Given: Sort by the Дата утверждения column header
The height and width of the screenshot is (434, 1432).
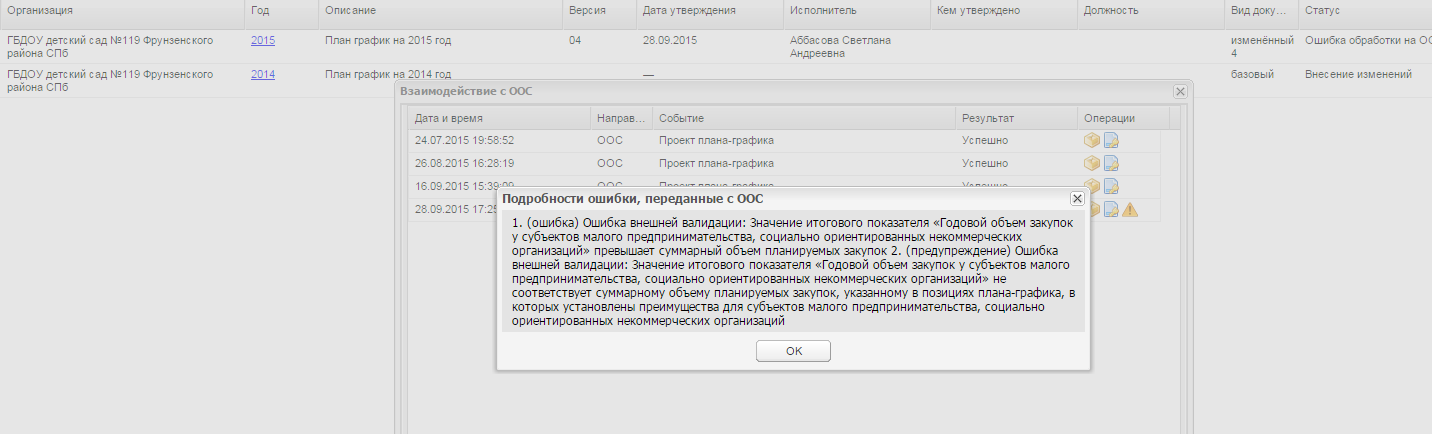Looking at the screenshot, I should click(x=708, y=10).
